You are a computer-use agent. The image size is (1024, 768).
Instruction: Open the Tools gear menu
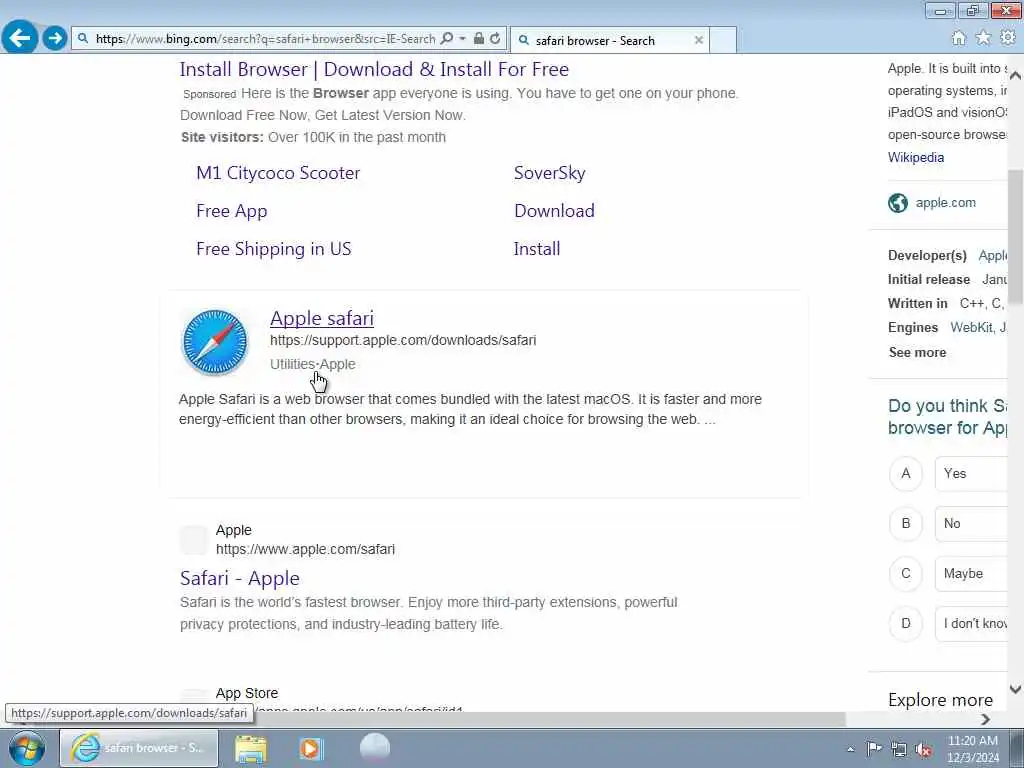pyautogui.click(x=1008, y=38)
